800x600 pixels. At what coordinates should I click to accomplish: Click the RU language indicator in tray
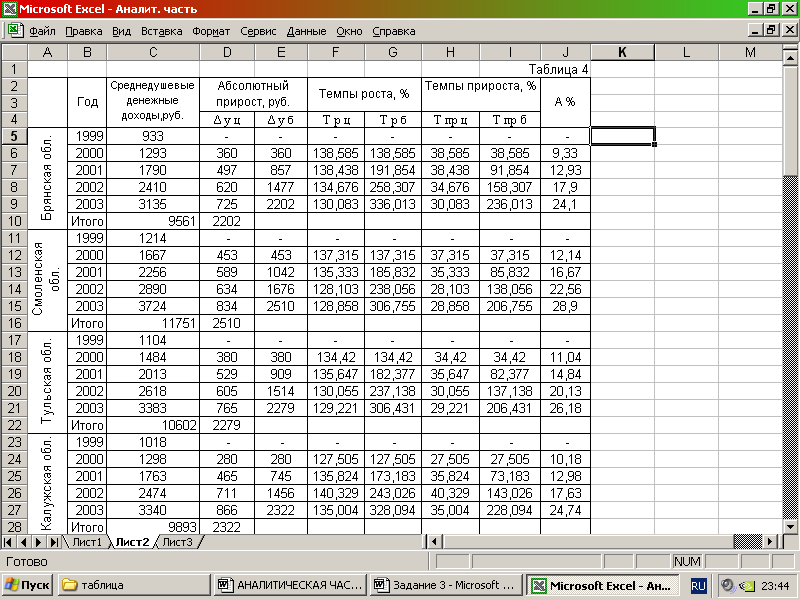698,585
